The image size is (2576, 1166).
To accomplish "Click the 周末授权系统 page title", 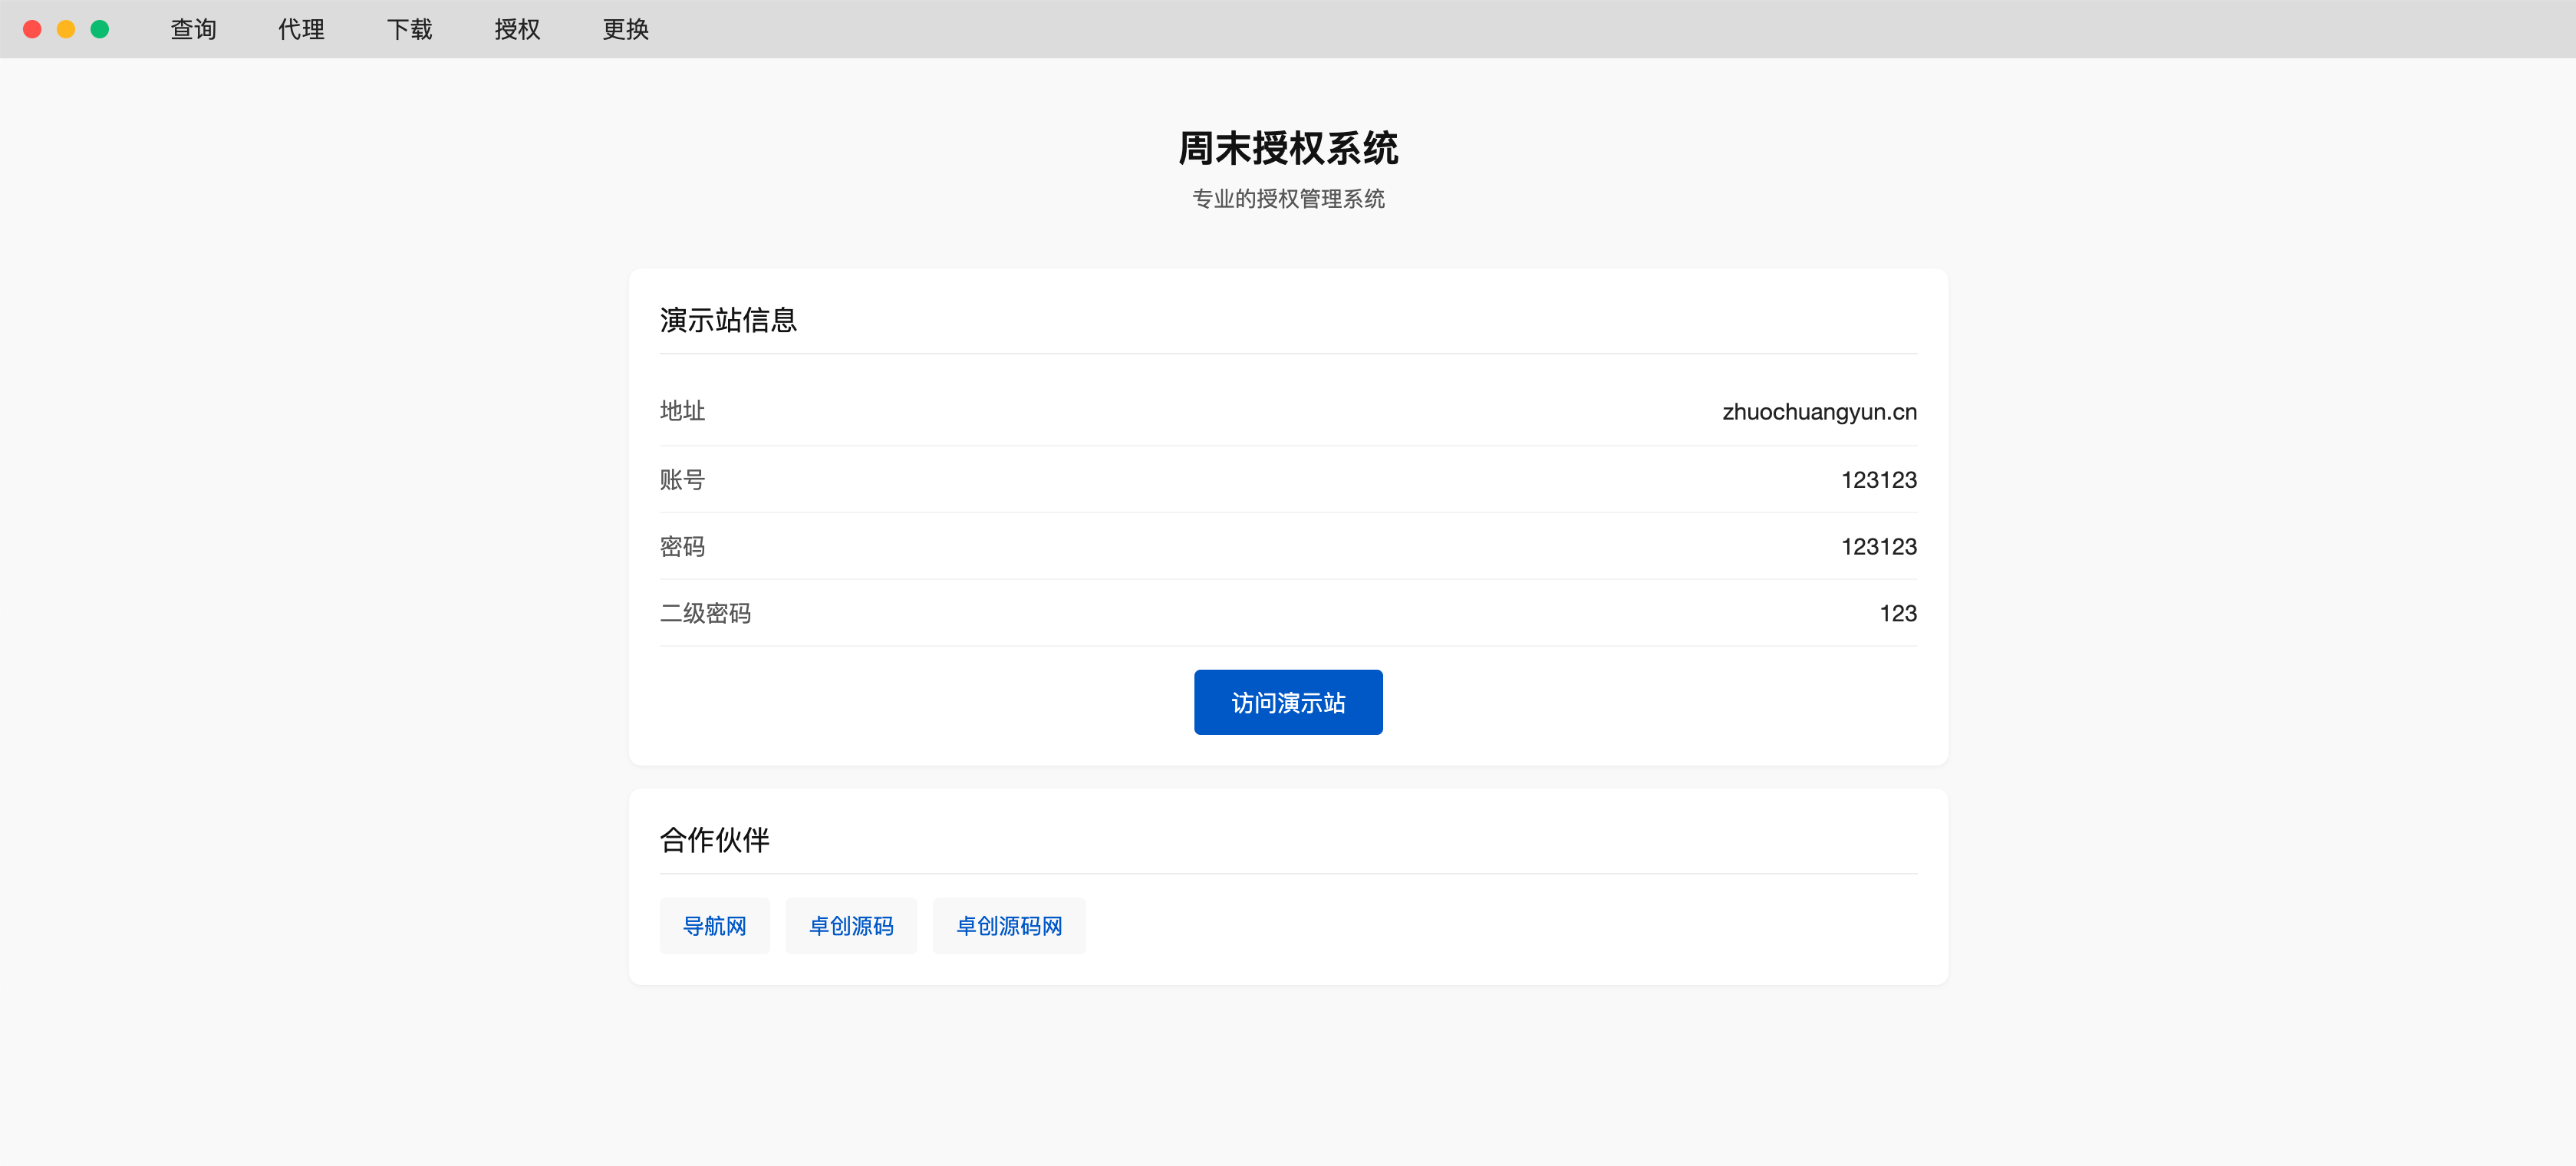I will point(1288,148).
